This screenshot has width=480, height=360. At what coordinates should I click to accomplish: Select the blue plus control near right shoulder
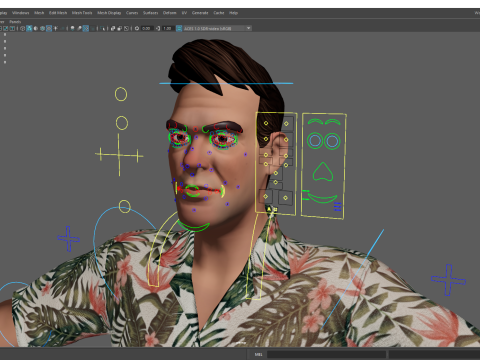(68, 239)
